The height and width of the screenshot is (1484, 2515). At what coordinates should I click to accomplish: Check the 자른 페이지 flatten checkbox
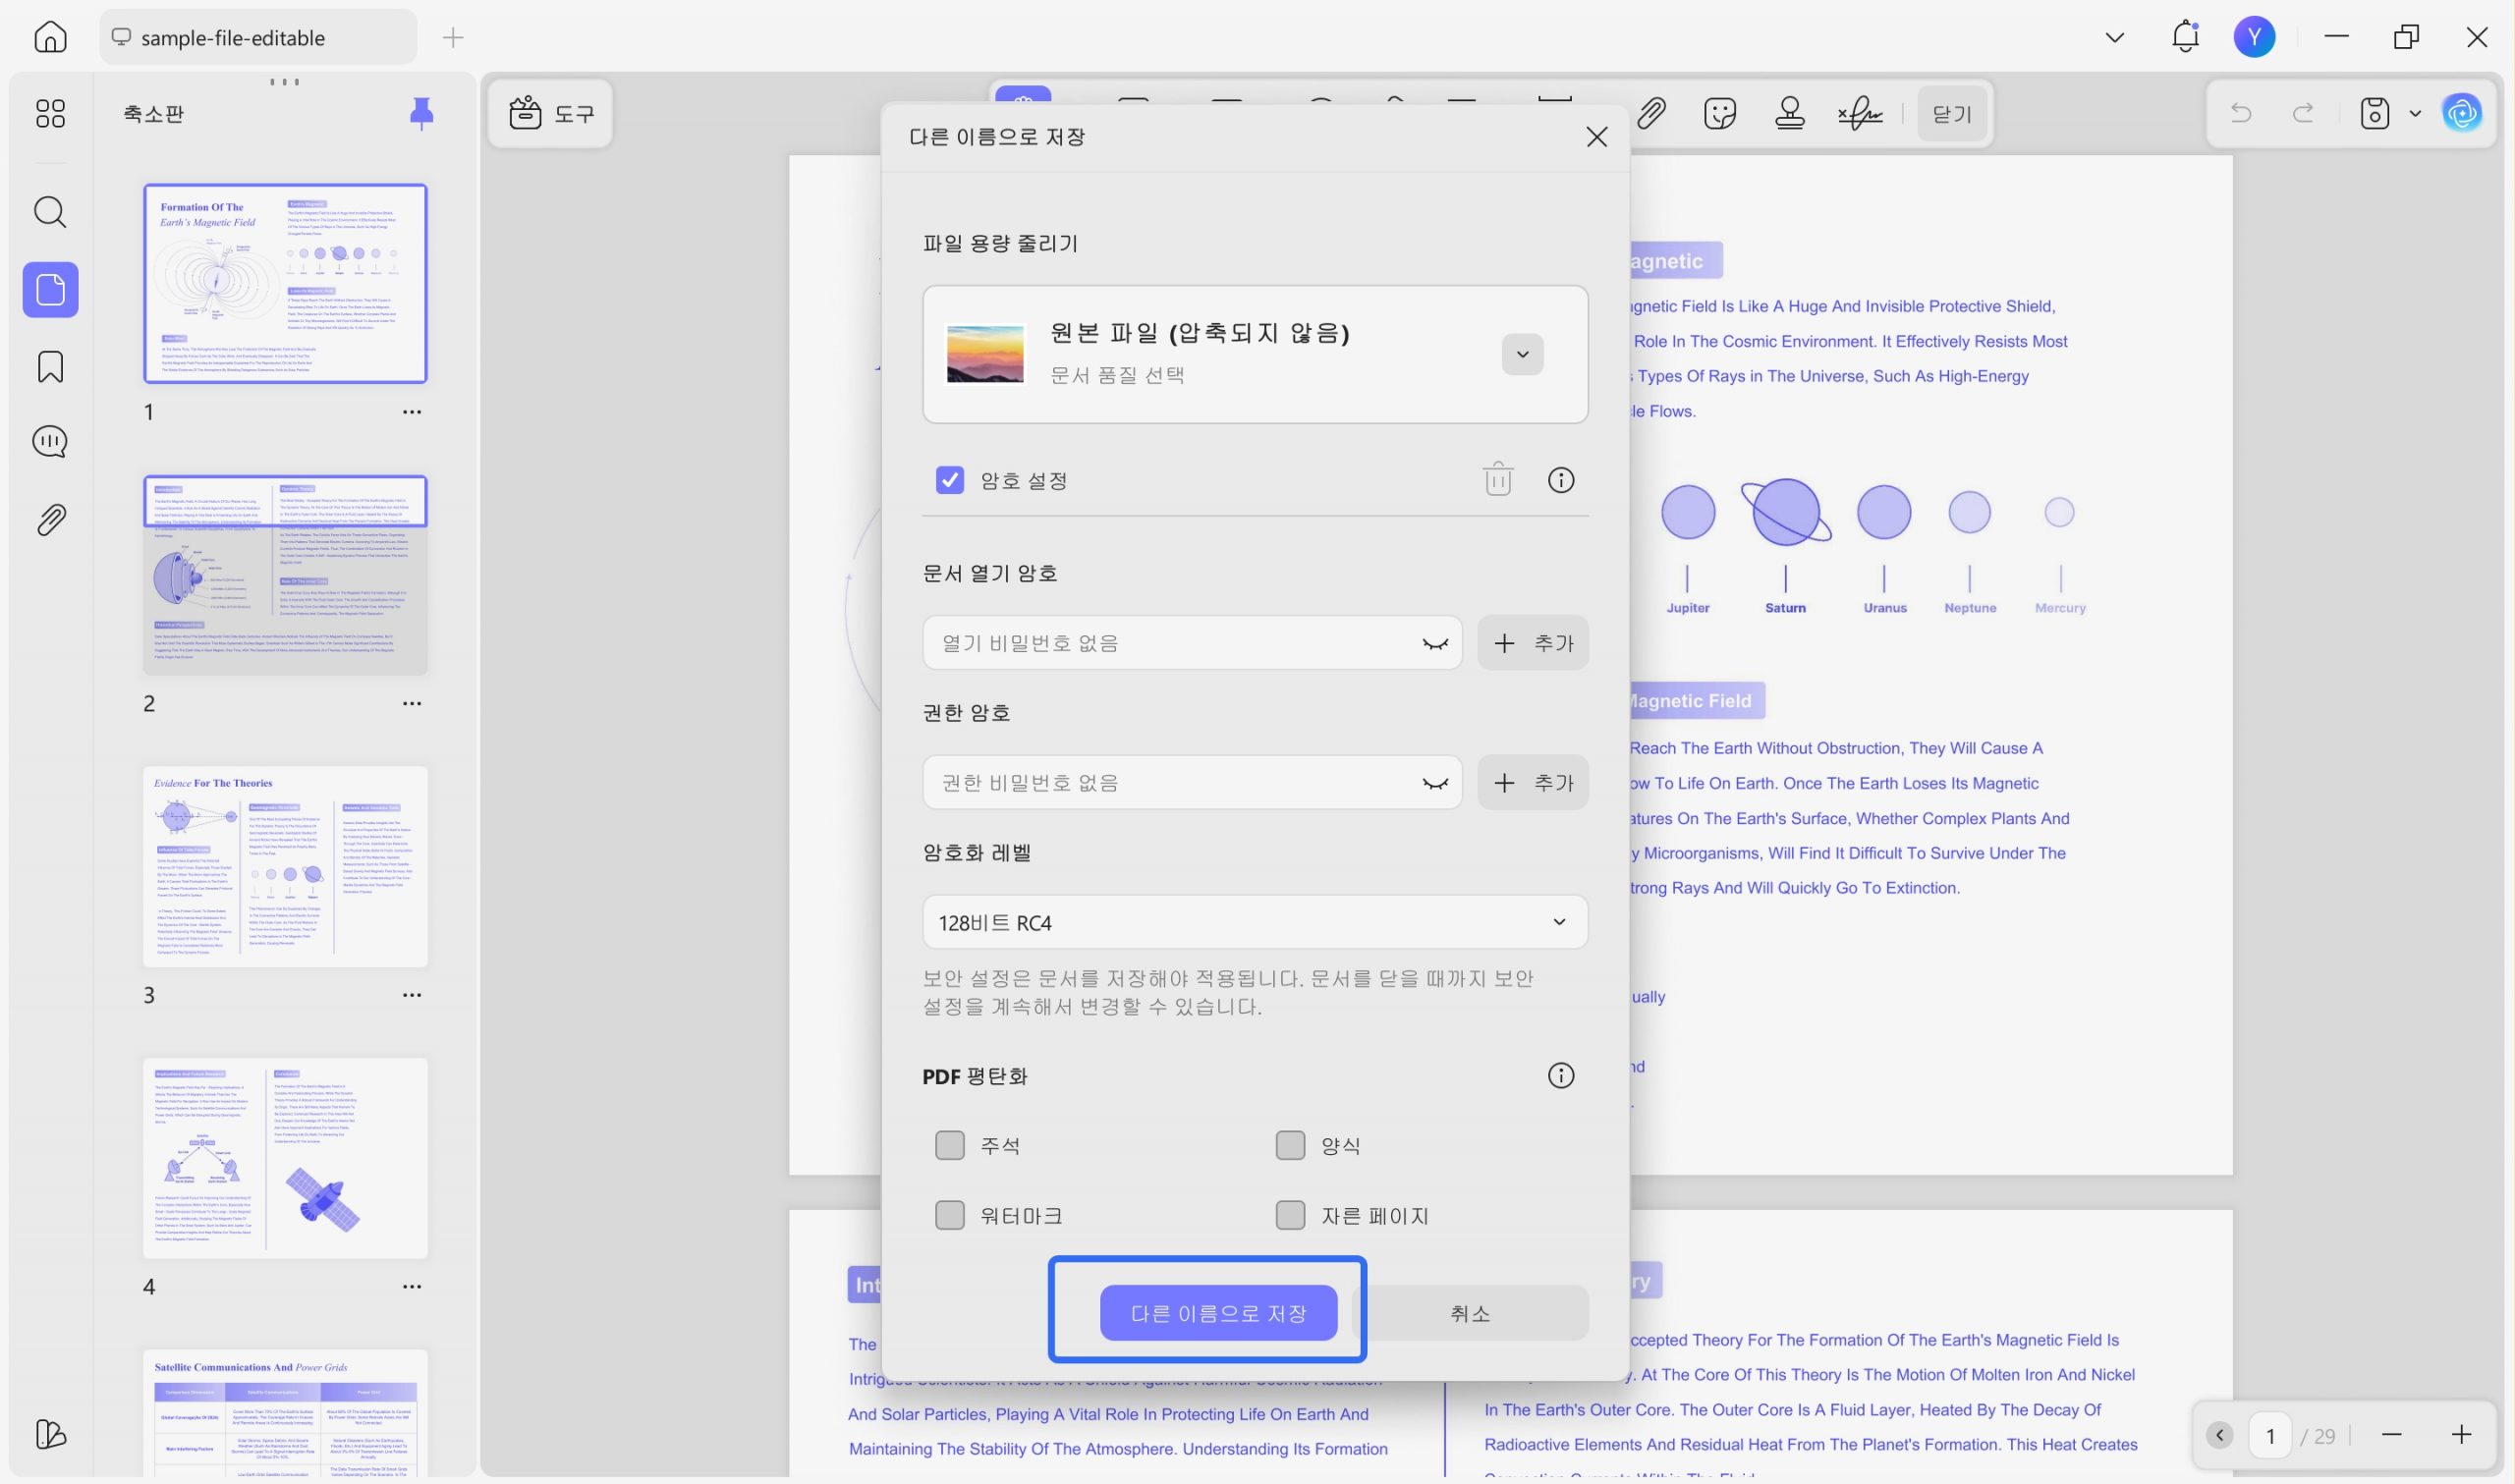(1290, 1215)
